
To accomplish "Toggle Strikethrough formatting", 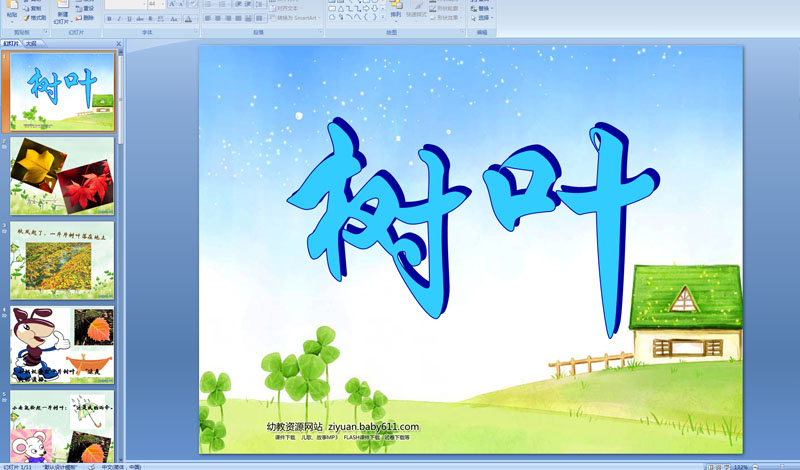I will pos(140,19).
